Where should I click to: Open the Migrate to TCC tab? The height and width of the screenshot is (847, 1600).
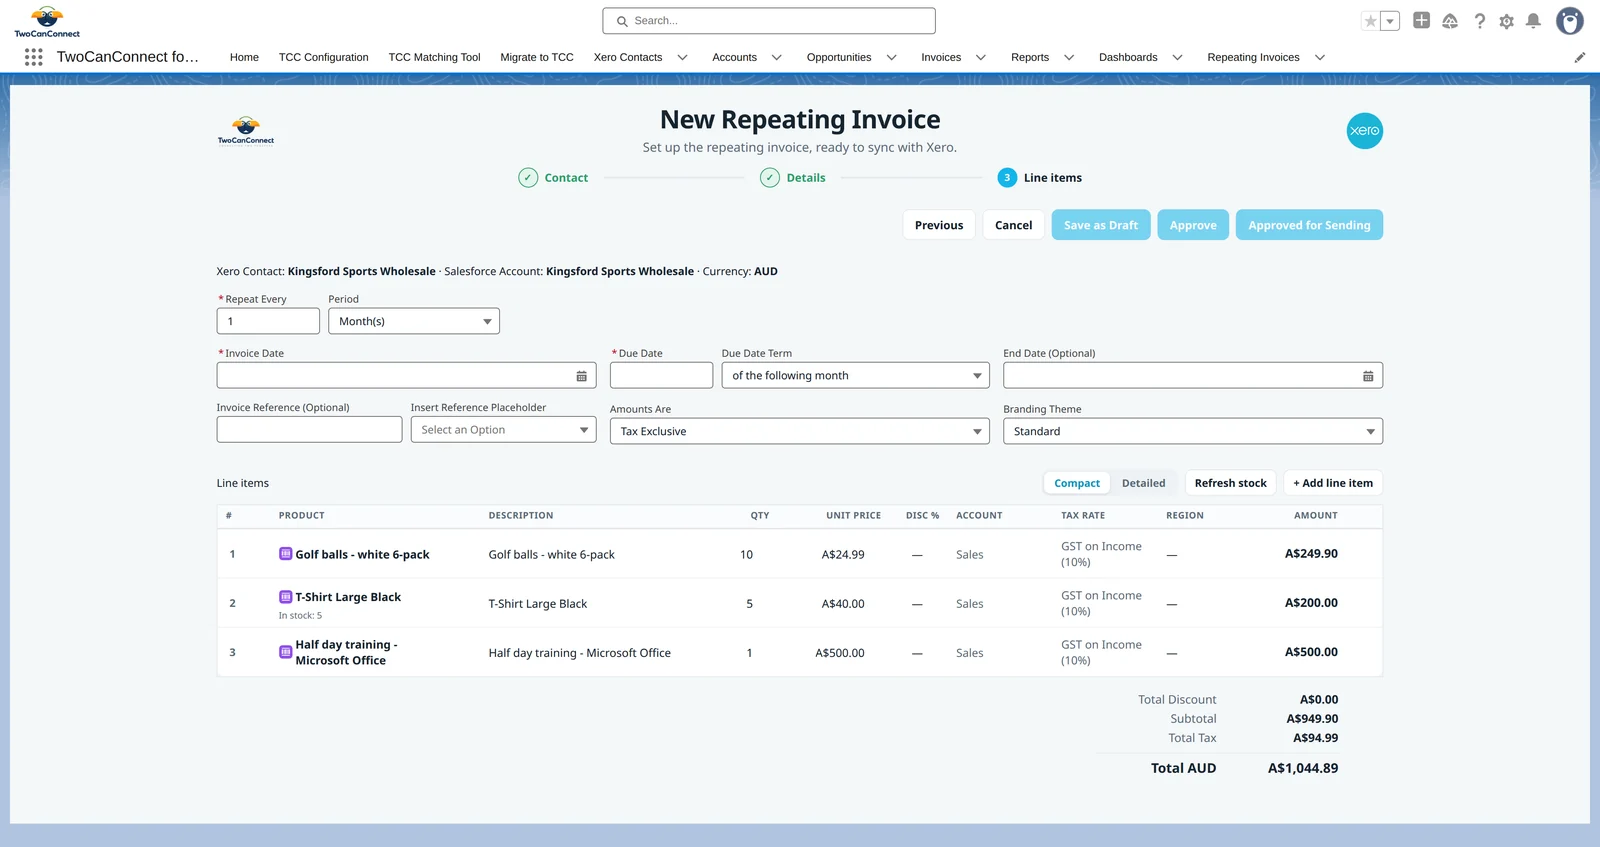tap(537, 57)
